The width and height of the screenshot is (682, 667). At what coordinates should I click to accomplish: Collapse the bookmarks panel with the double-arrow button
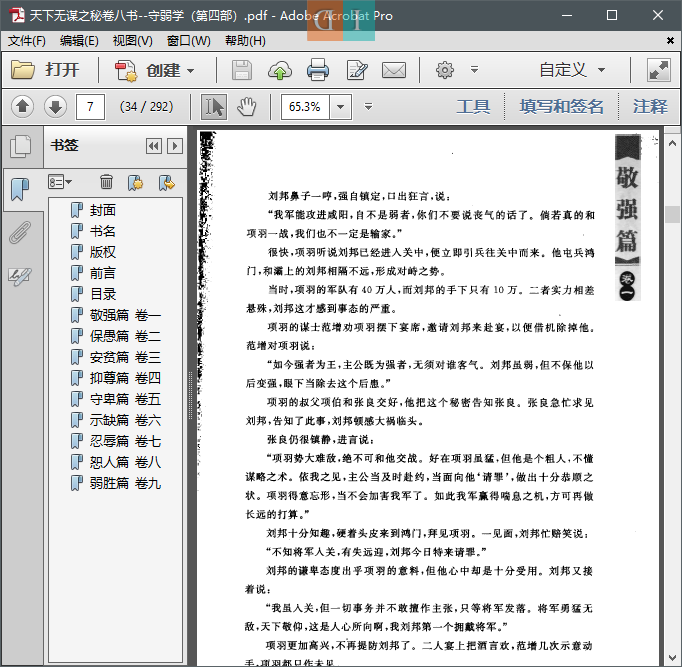pyautogui.click(x=154, y=146)
